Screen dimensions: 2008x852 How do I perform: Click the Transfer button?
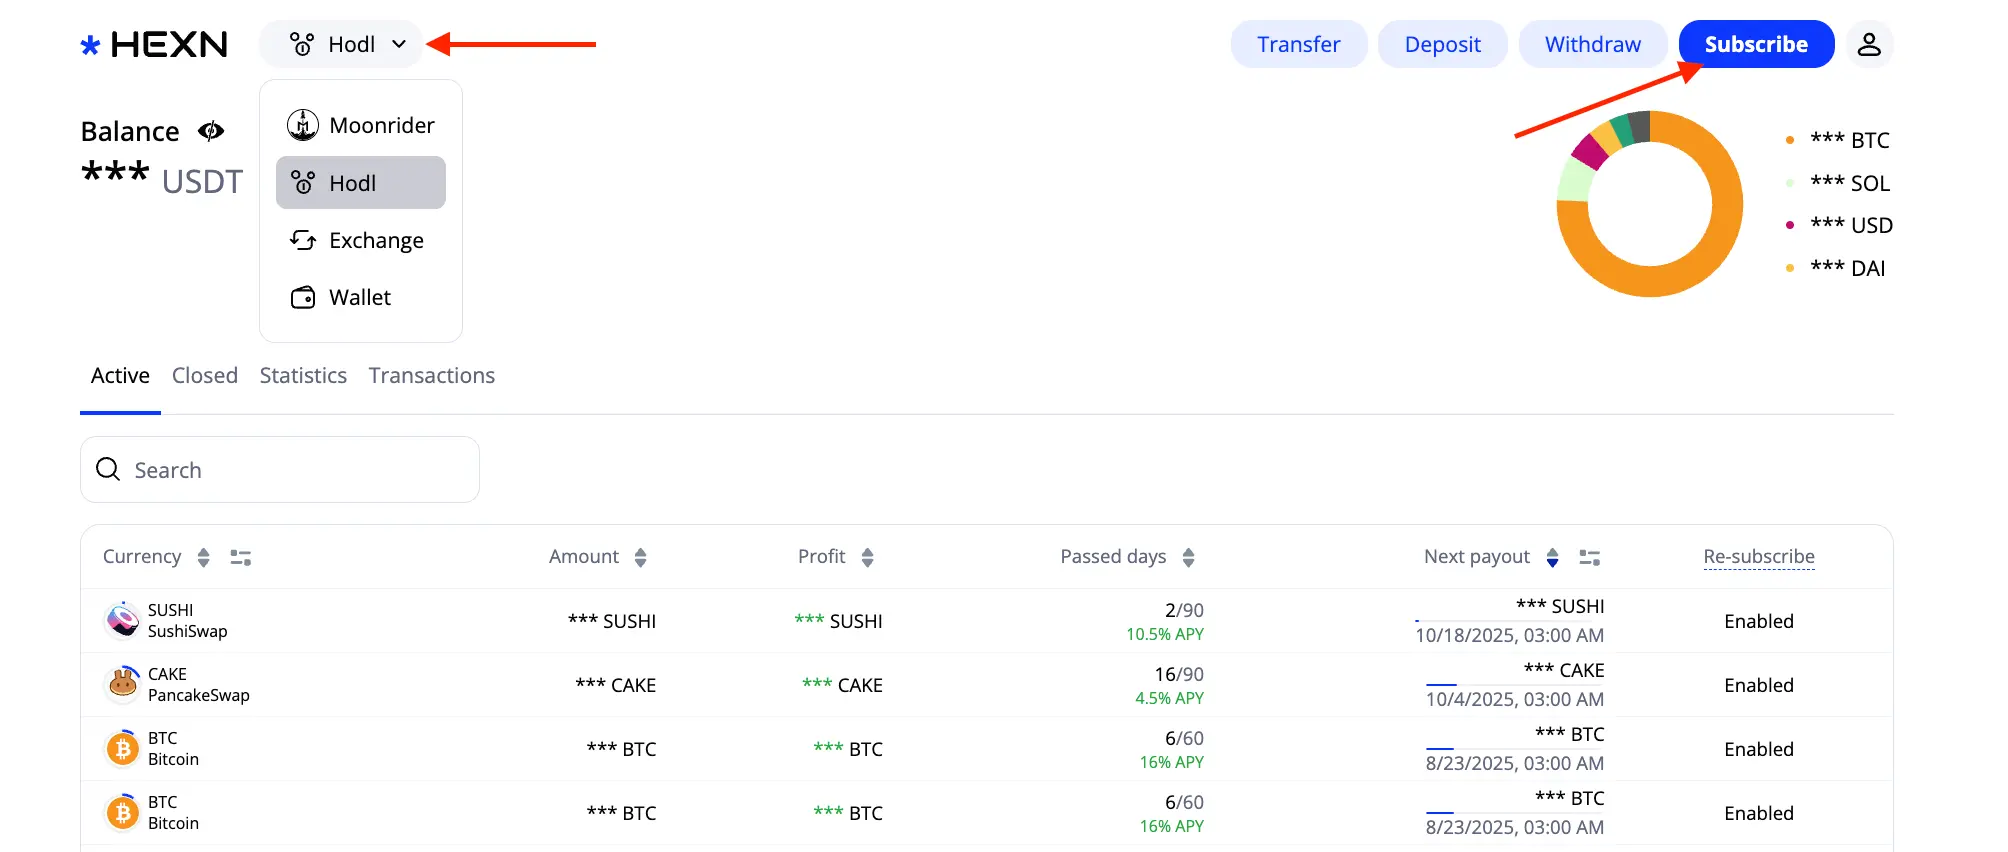[1299, 44]
